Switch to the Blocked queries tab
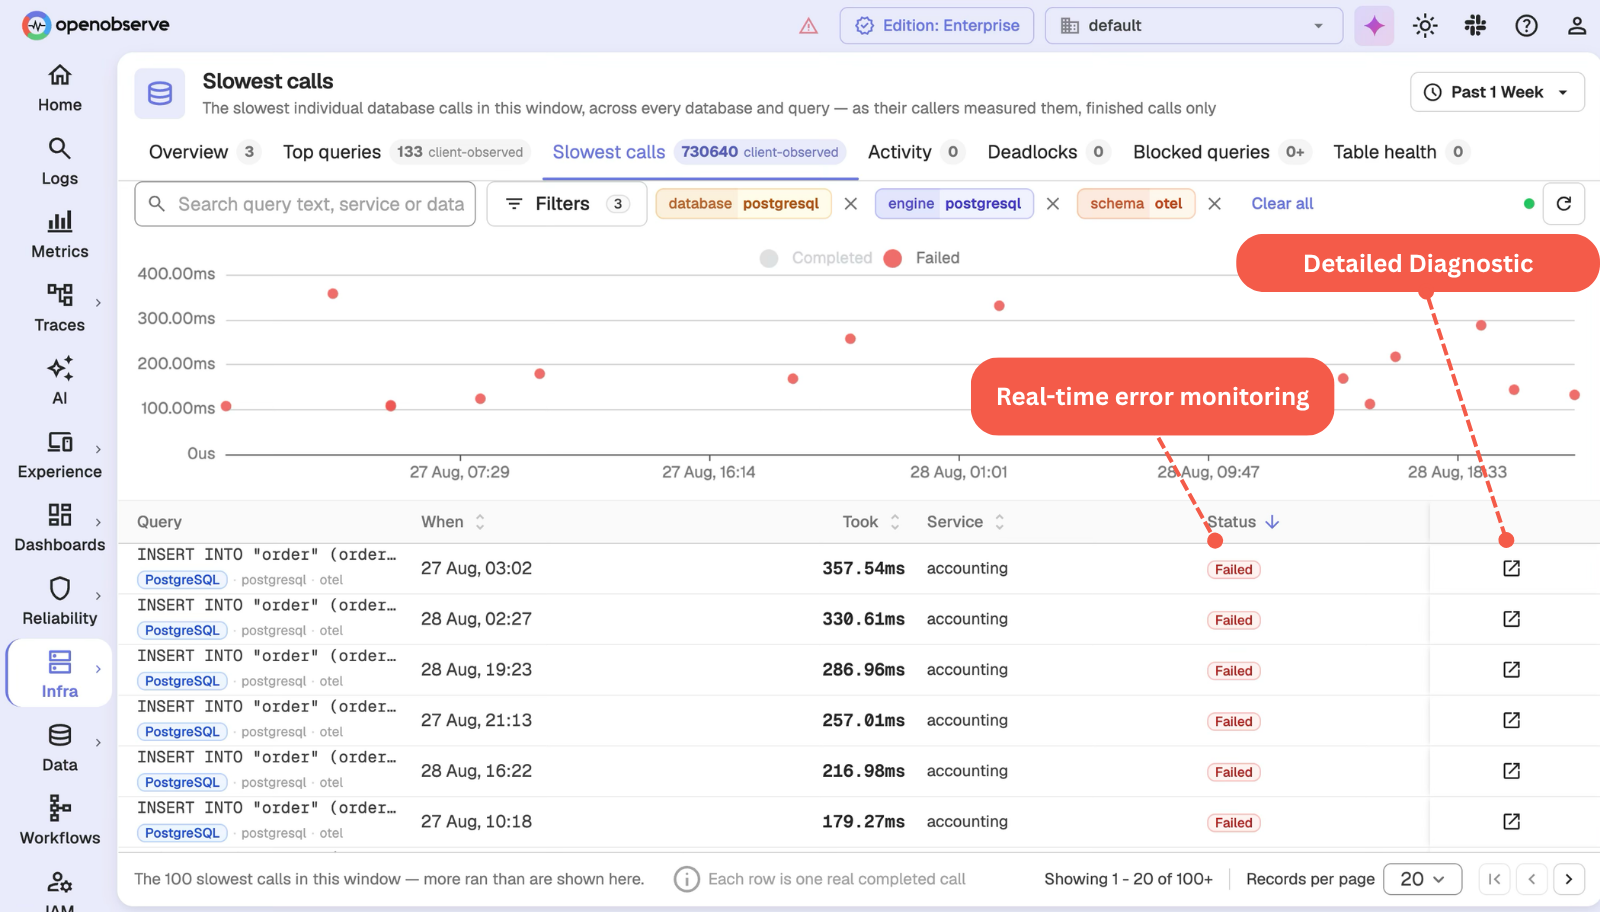Viewport: 1600px width, 912px height. 1221,152
